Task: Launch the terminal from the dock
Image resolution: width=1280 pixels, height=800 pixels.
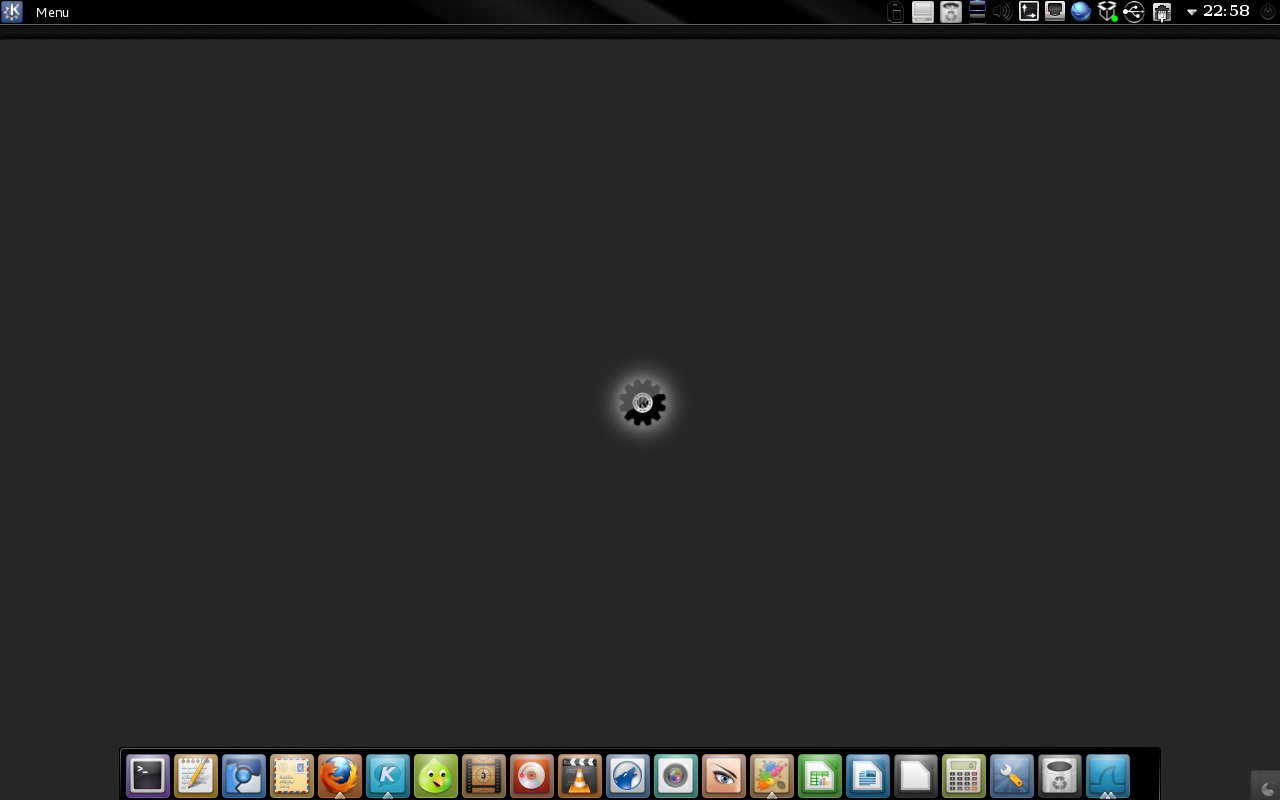Action: coord(148,776)
